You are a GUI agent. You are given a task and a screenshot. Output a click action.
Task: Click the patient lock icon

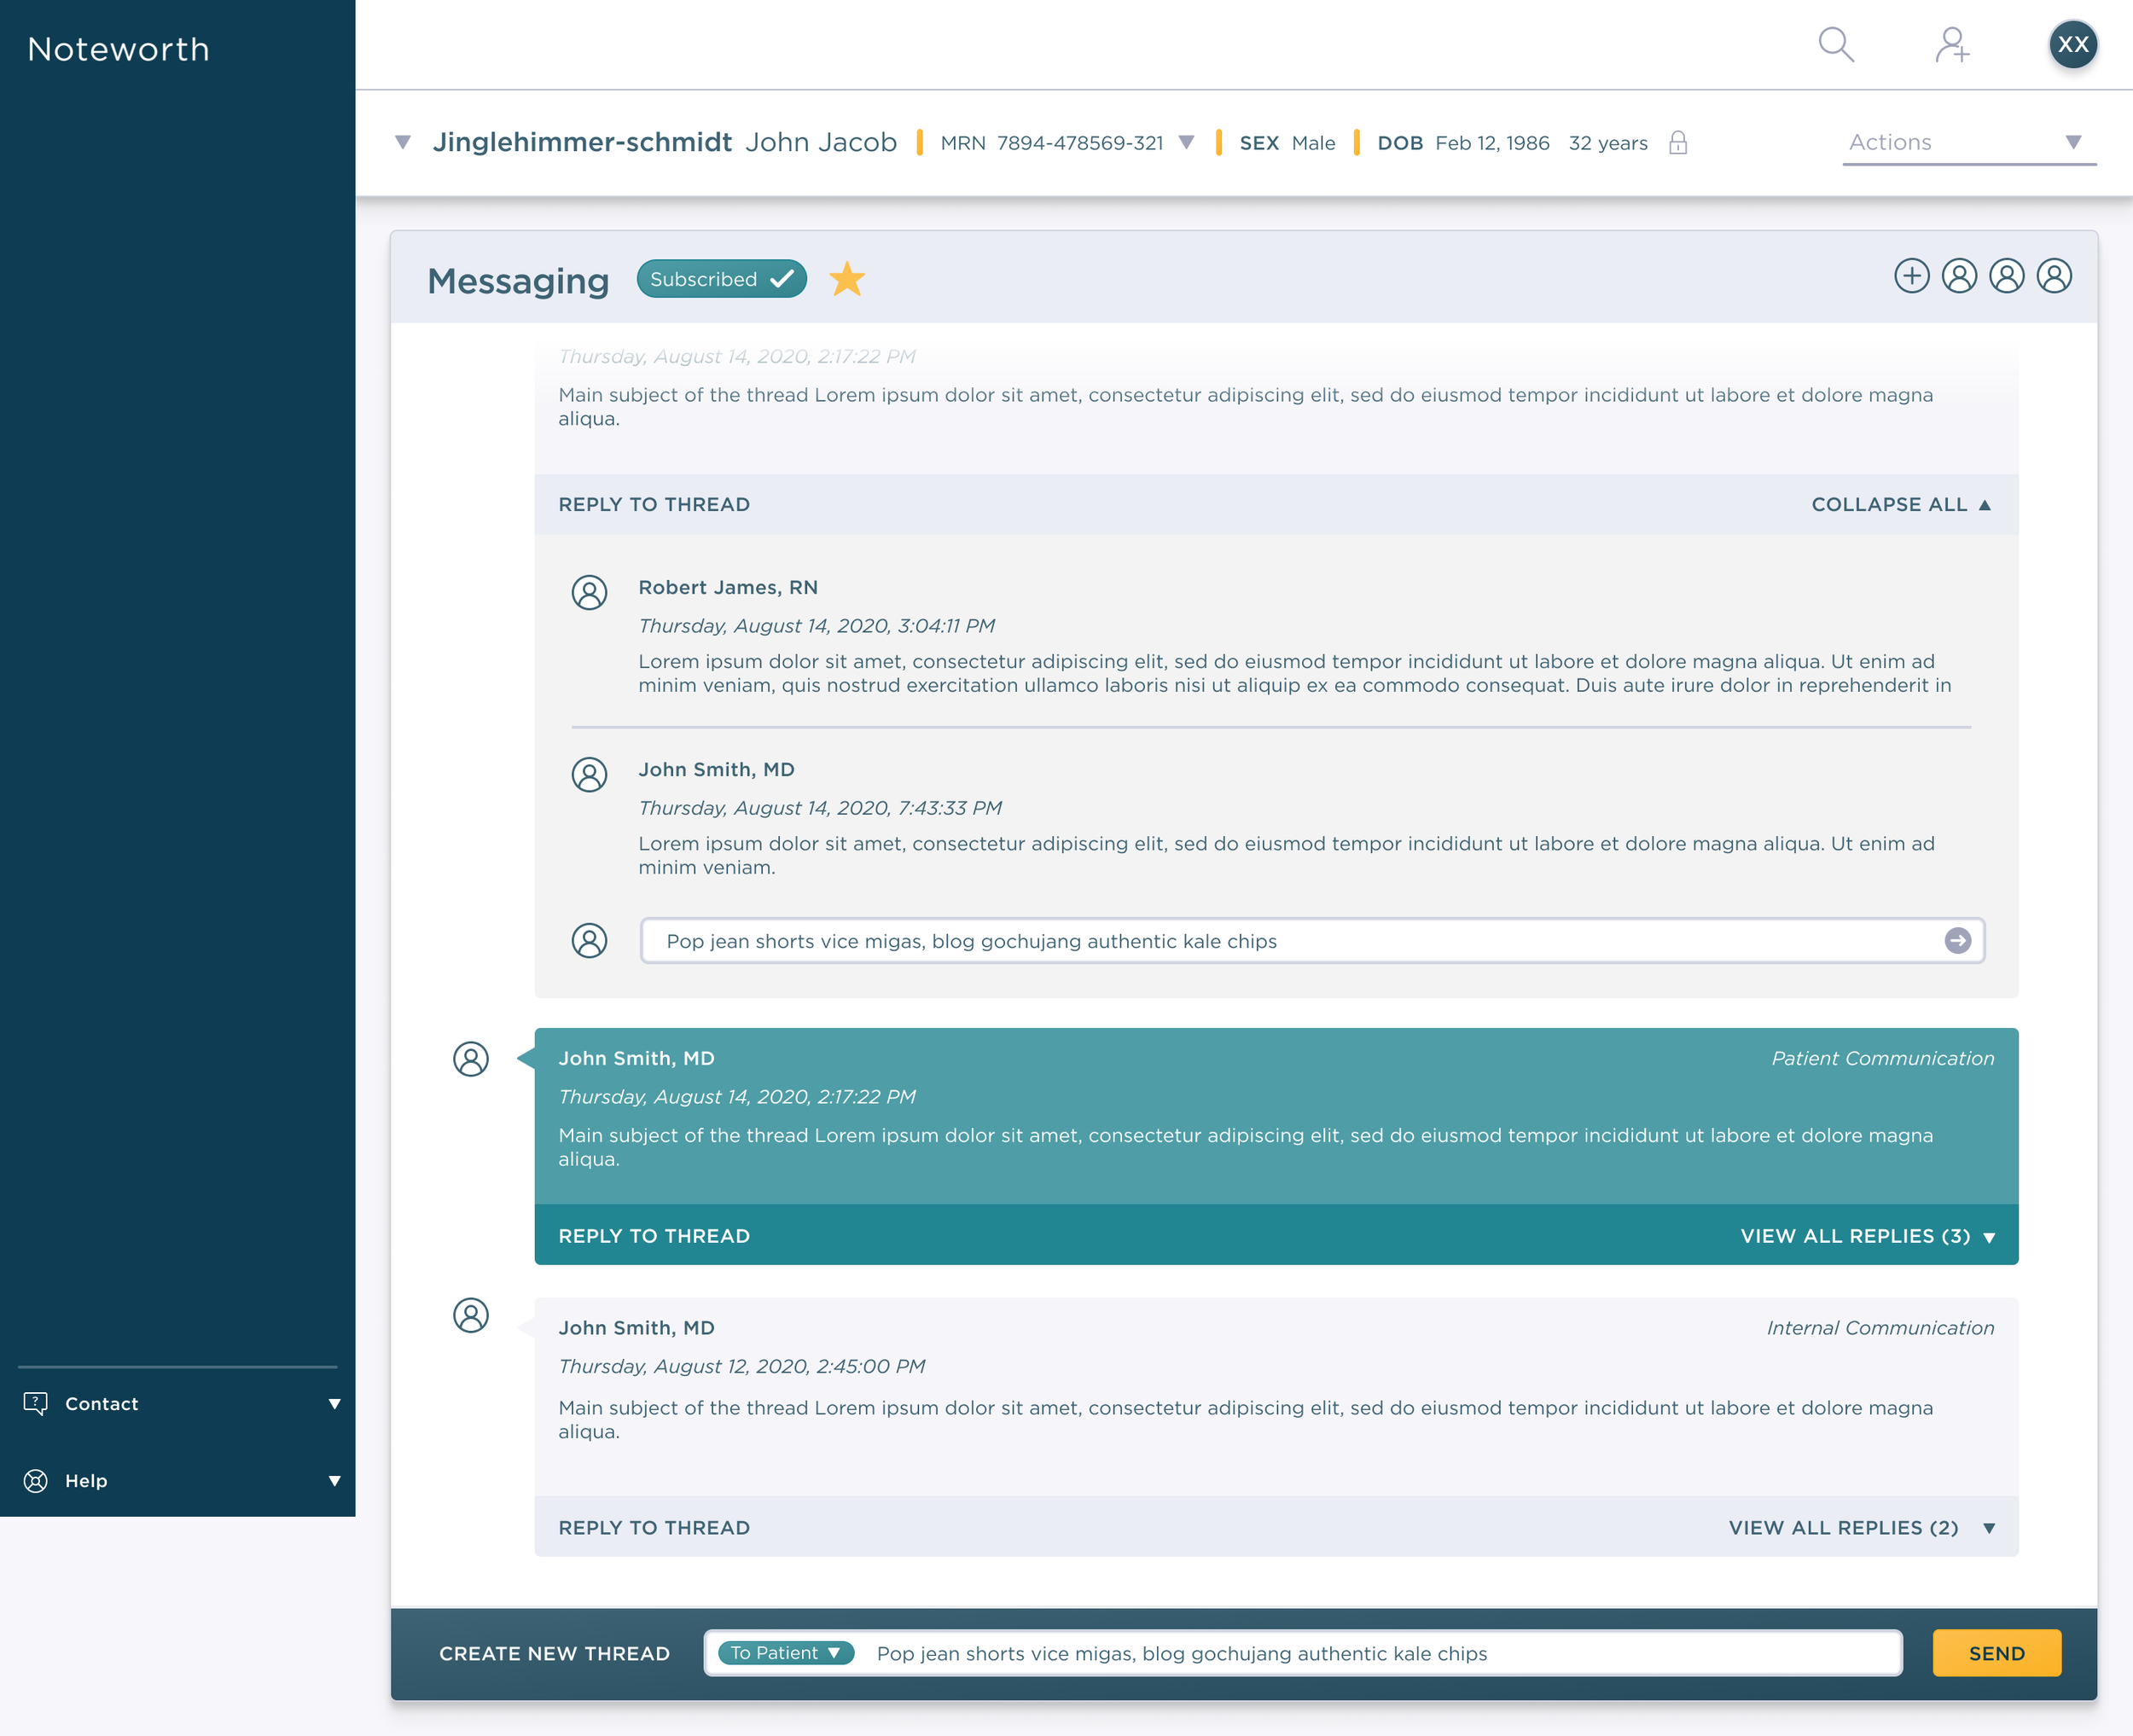click(x=1678, y=143)
